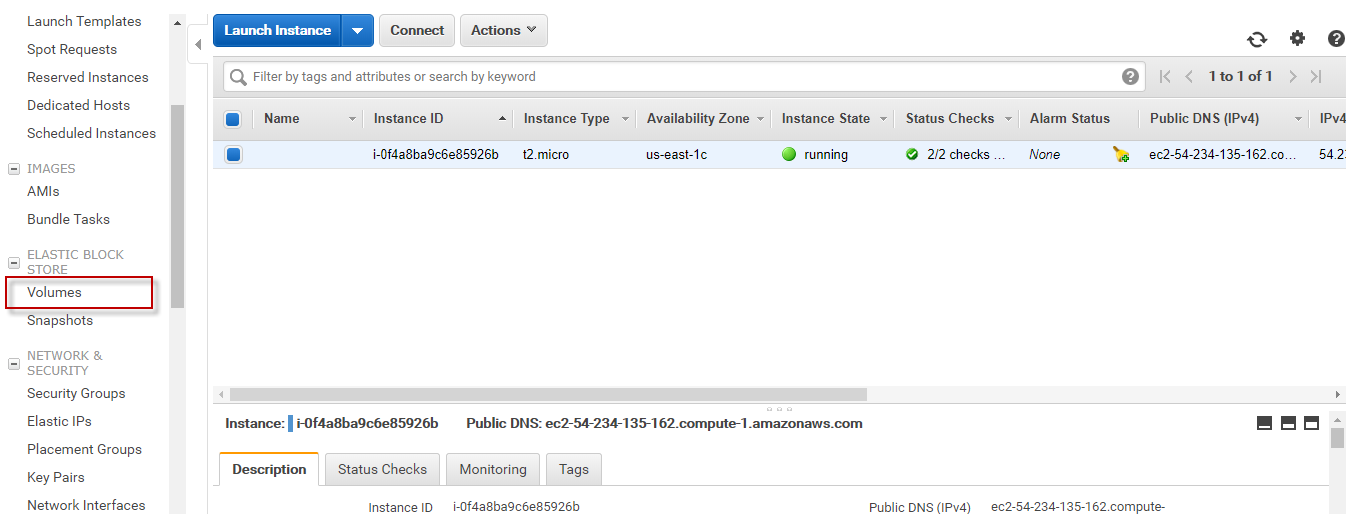Switch to the Monitoring tab

coord(493,469)
